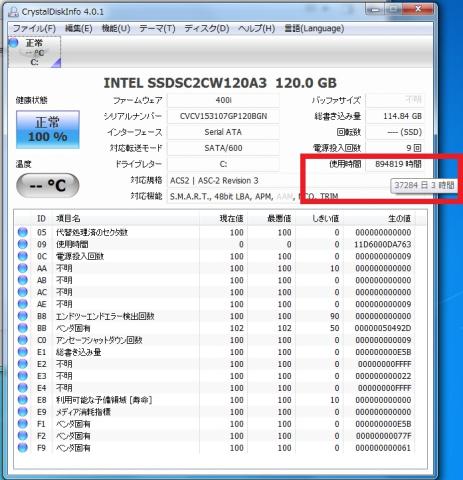Click the status icon for ID AE

coord(23,304)
